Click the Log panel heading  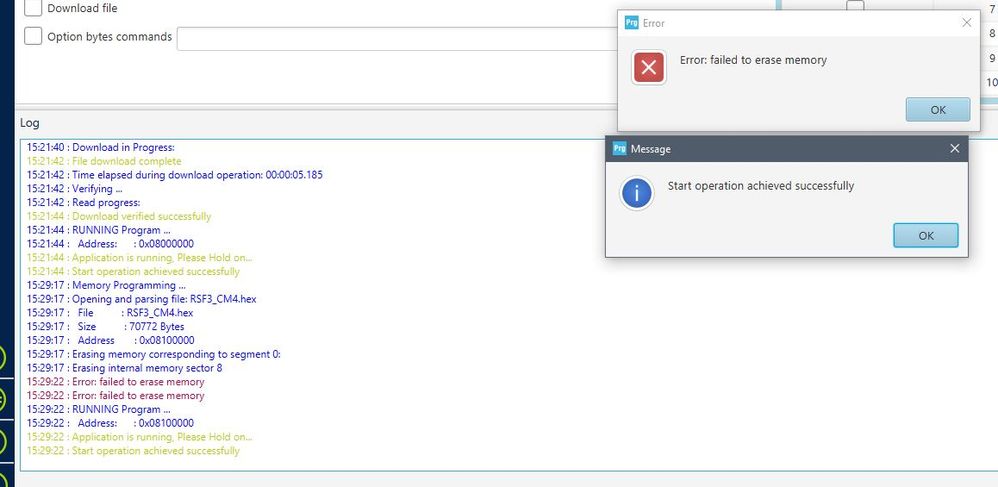(29, 123)
